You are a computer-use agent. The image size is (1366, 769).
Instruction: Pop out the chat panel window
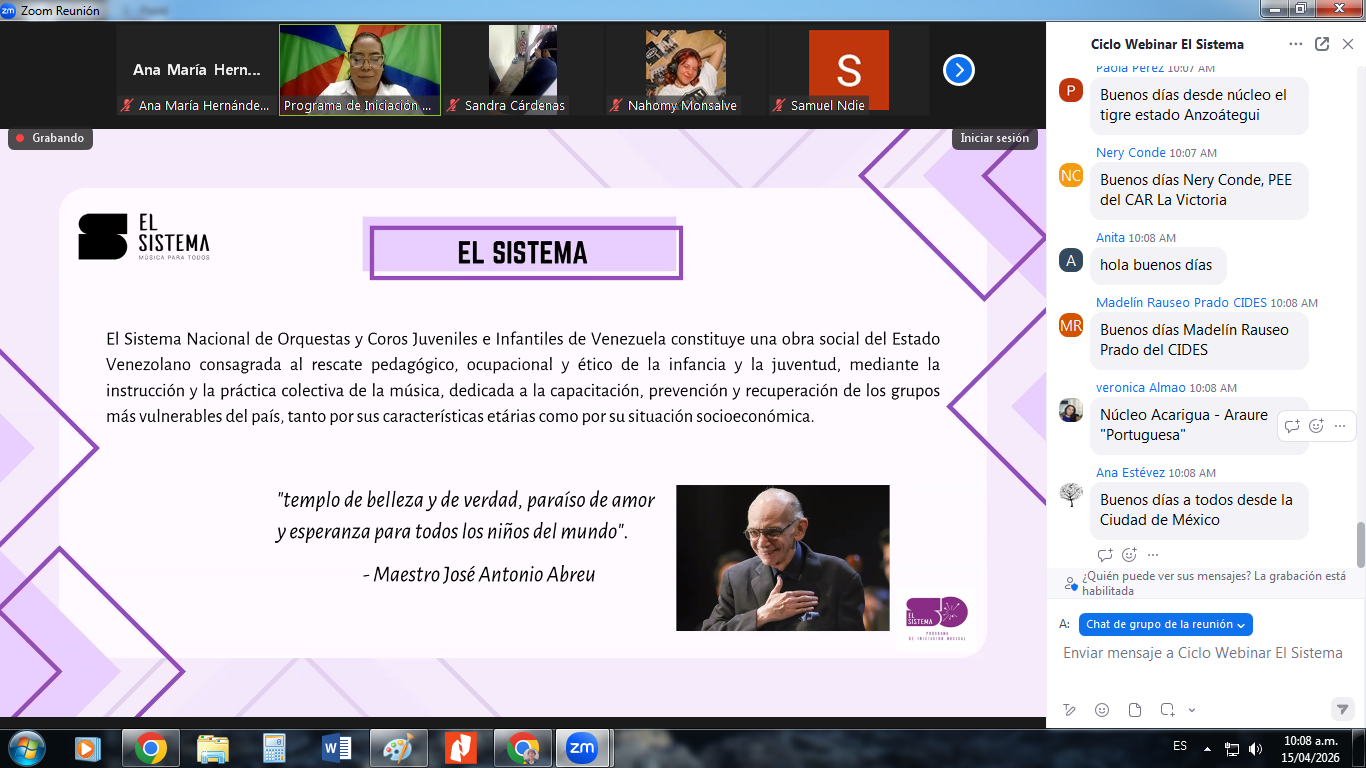point(1322,44)
